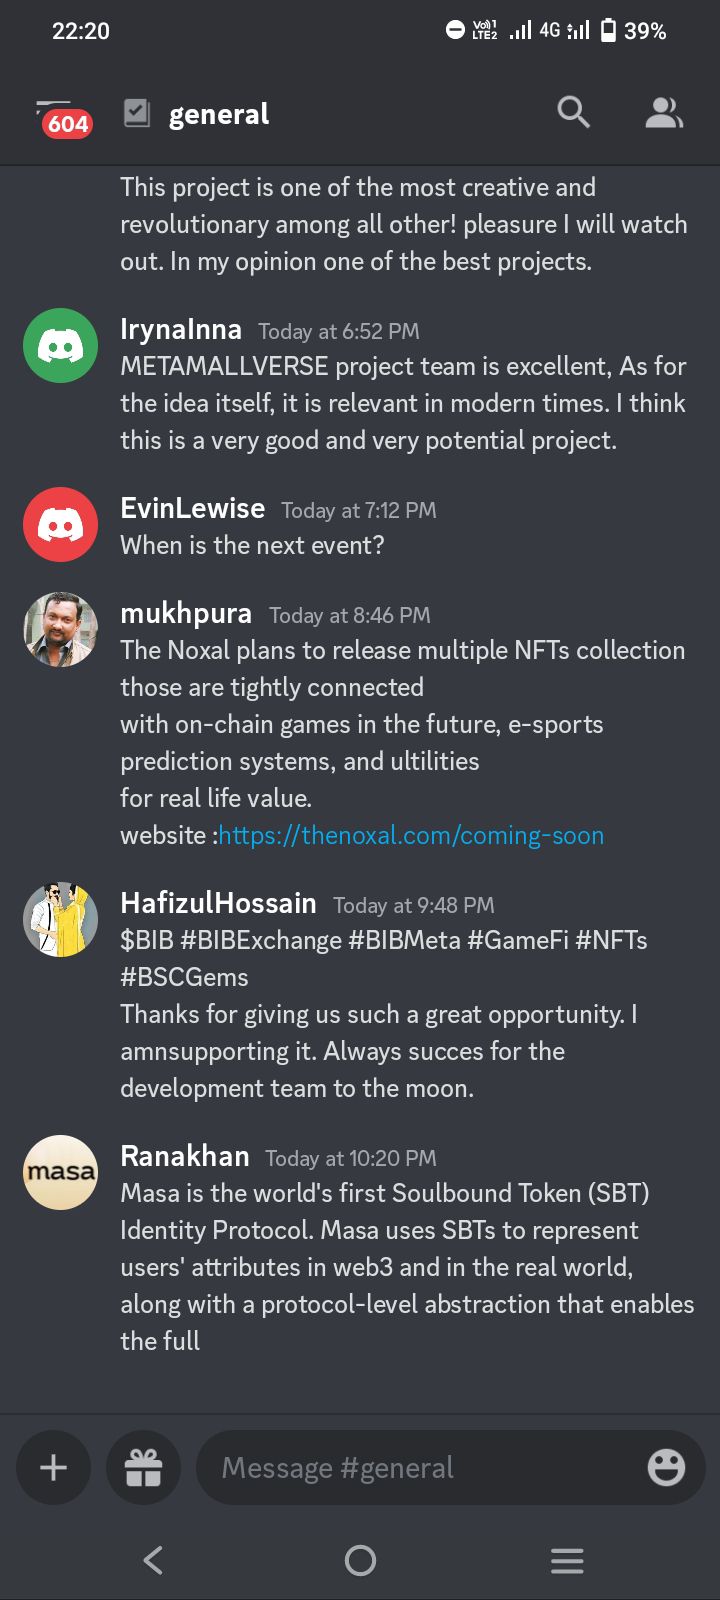720x1600 pixels.
Task: View IrynaInna's green Discord avatar
Action: click(60, 346)
